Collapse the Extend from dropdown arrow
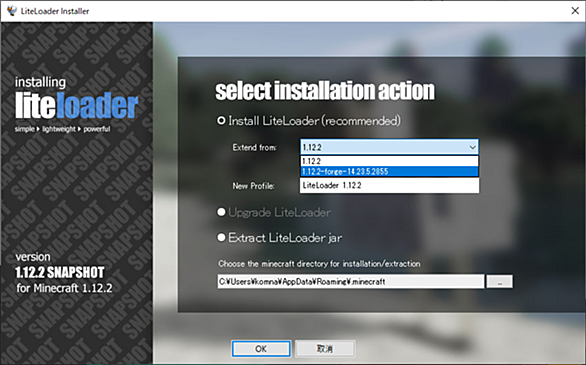Screen dimensions: 586x365 [x=472, y=147]
